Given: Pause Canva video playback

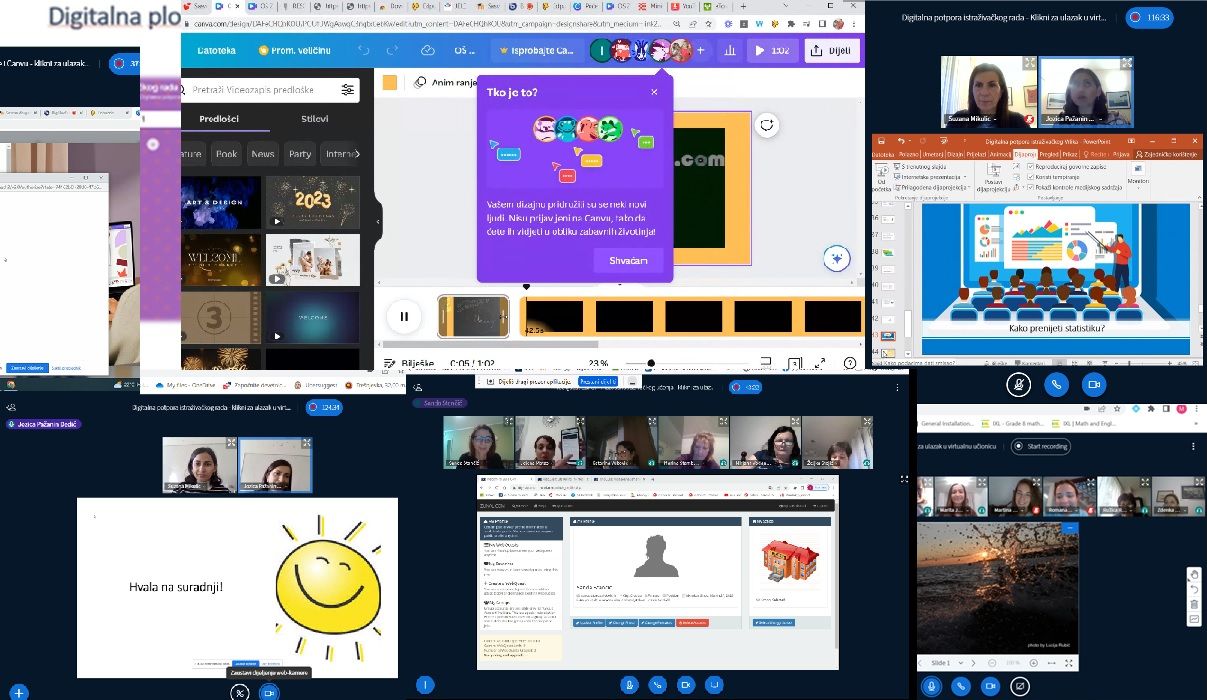Looking at the screenshot, I should tap(404, 317).
